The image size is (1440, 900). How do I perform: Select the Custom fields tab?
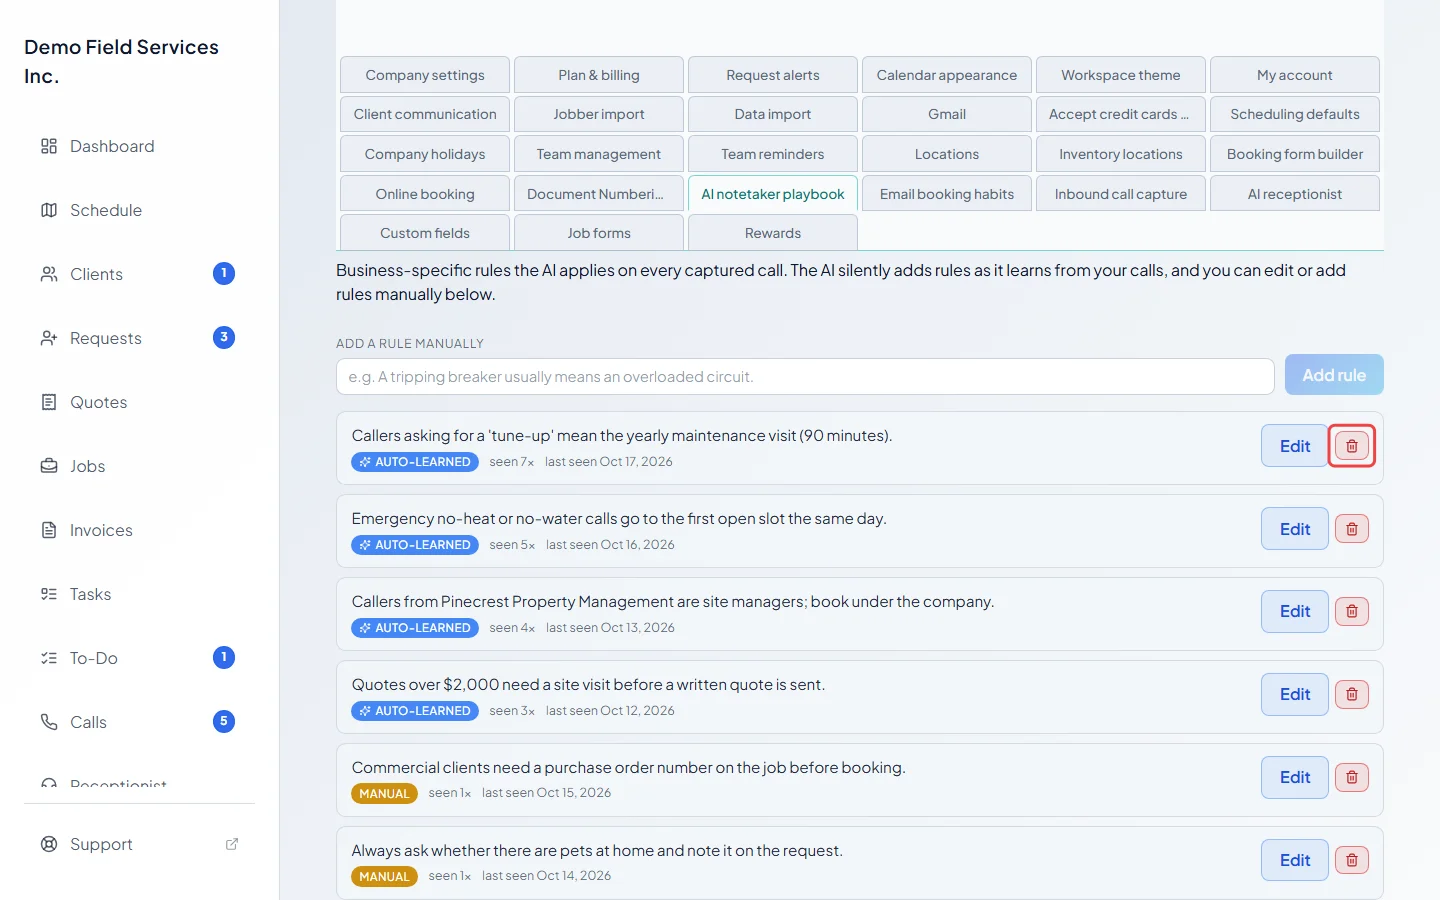[425, 233]
